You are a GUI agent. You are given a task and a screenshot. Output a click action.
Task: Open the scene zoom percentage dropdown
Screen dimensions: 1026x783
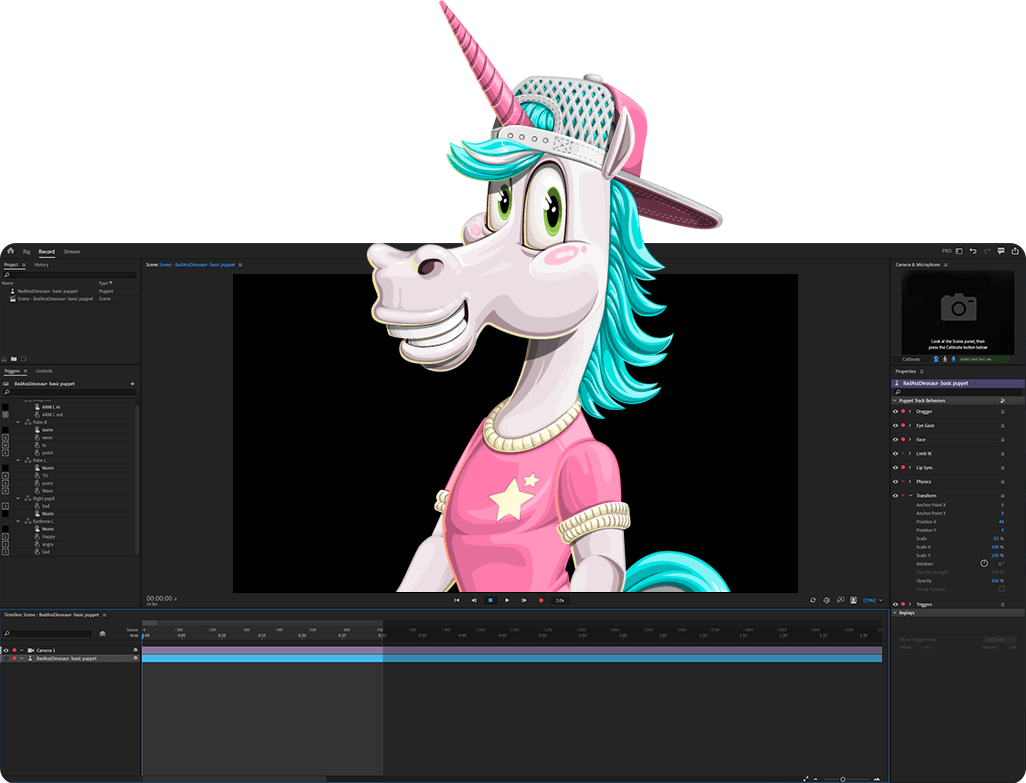[873, 600]
